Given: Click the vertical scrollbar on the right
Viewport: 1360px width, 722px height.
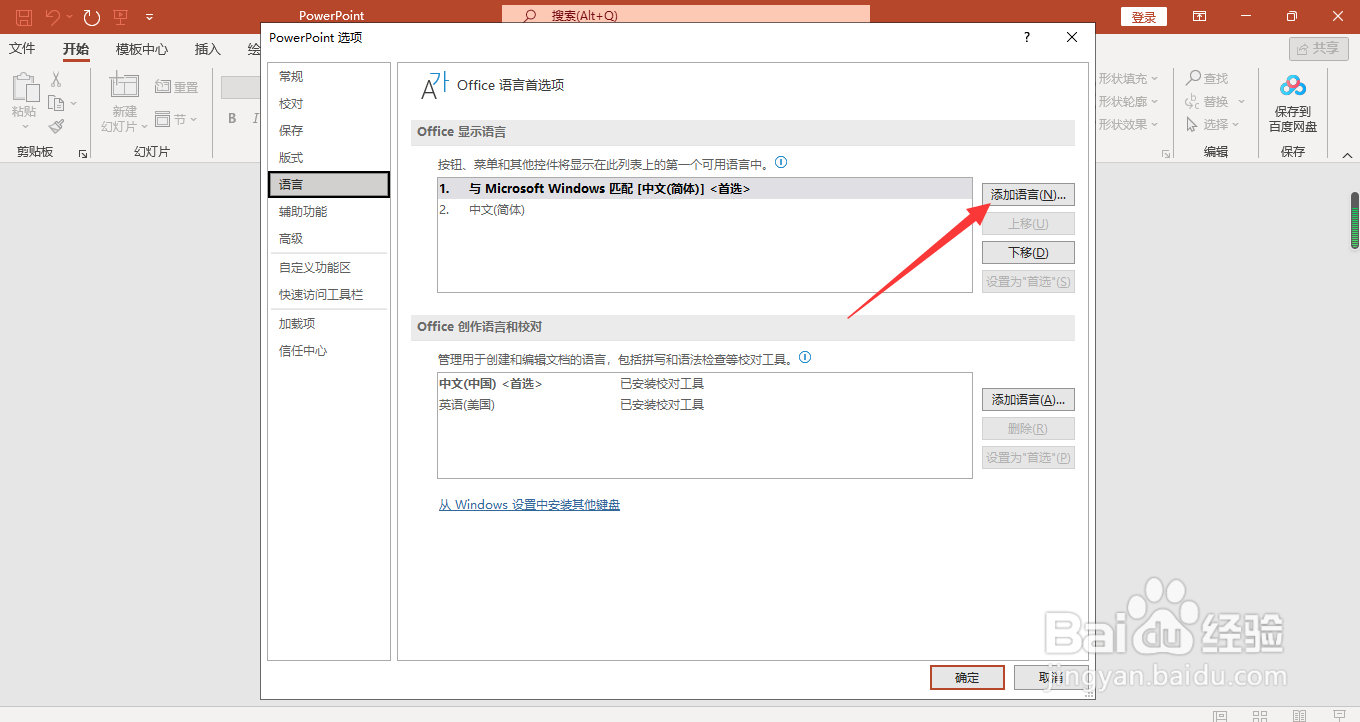Looking at the screenshot, I should pos(1355,220).
